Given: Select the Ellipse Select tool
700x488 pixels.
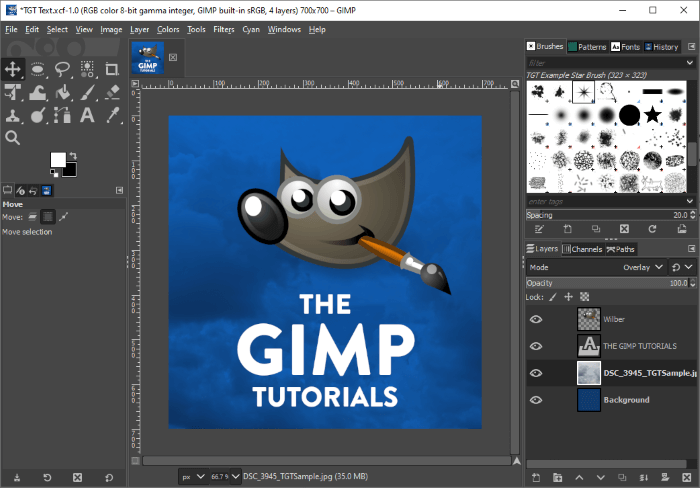Looking at the screenshot, I should pos(38,69).
